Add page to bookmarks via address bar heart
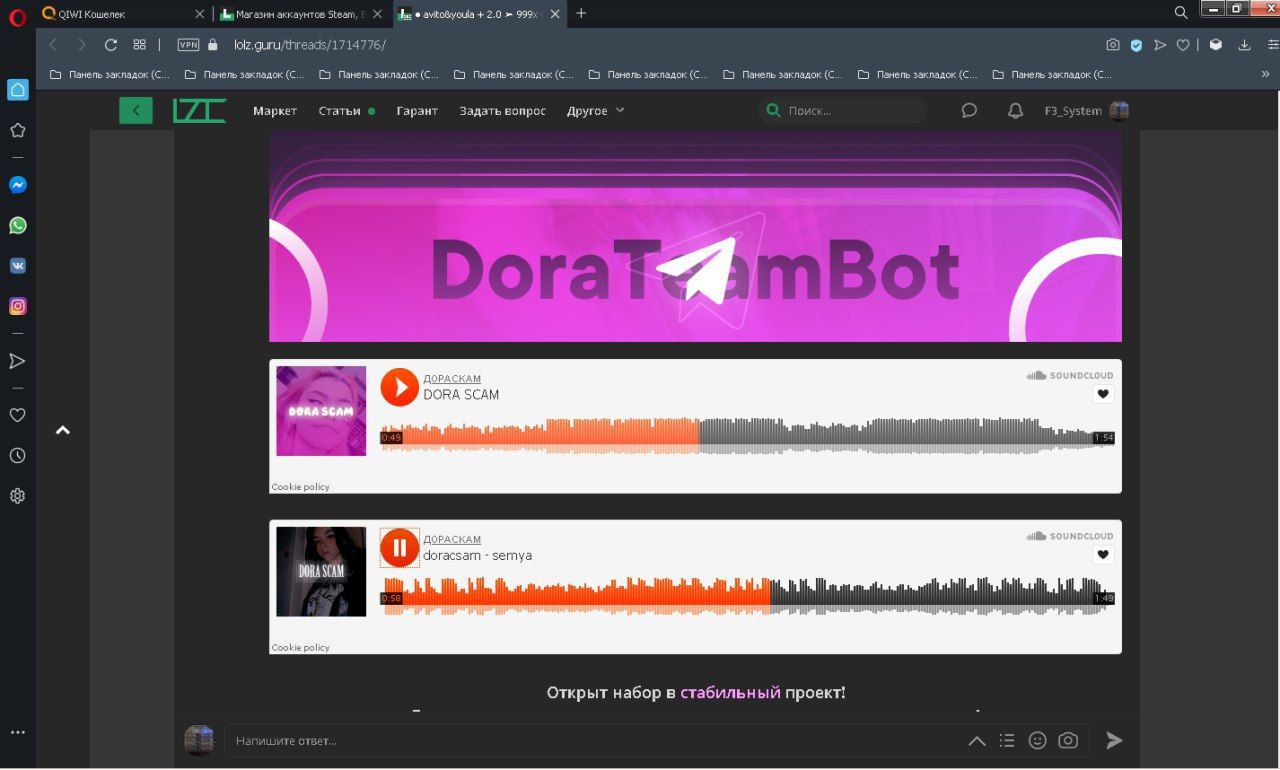The width and height of the screenshot is (1280, 770). pos(1183,45)
